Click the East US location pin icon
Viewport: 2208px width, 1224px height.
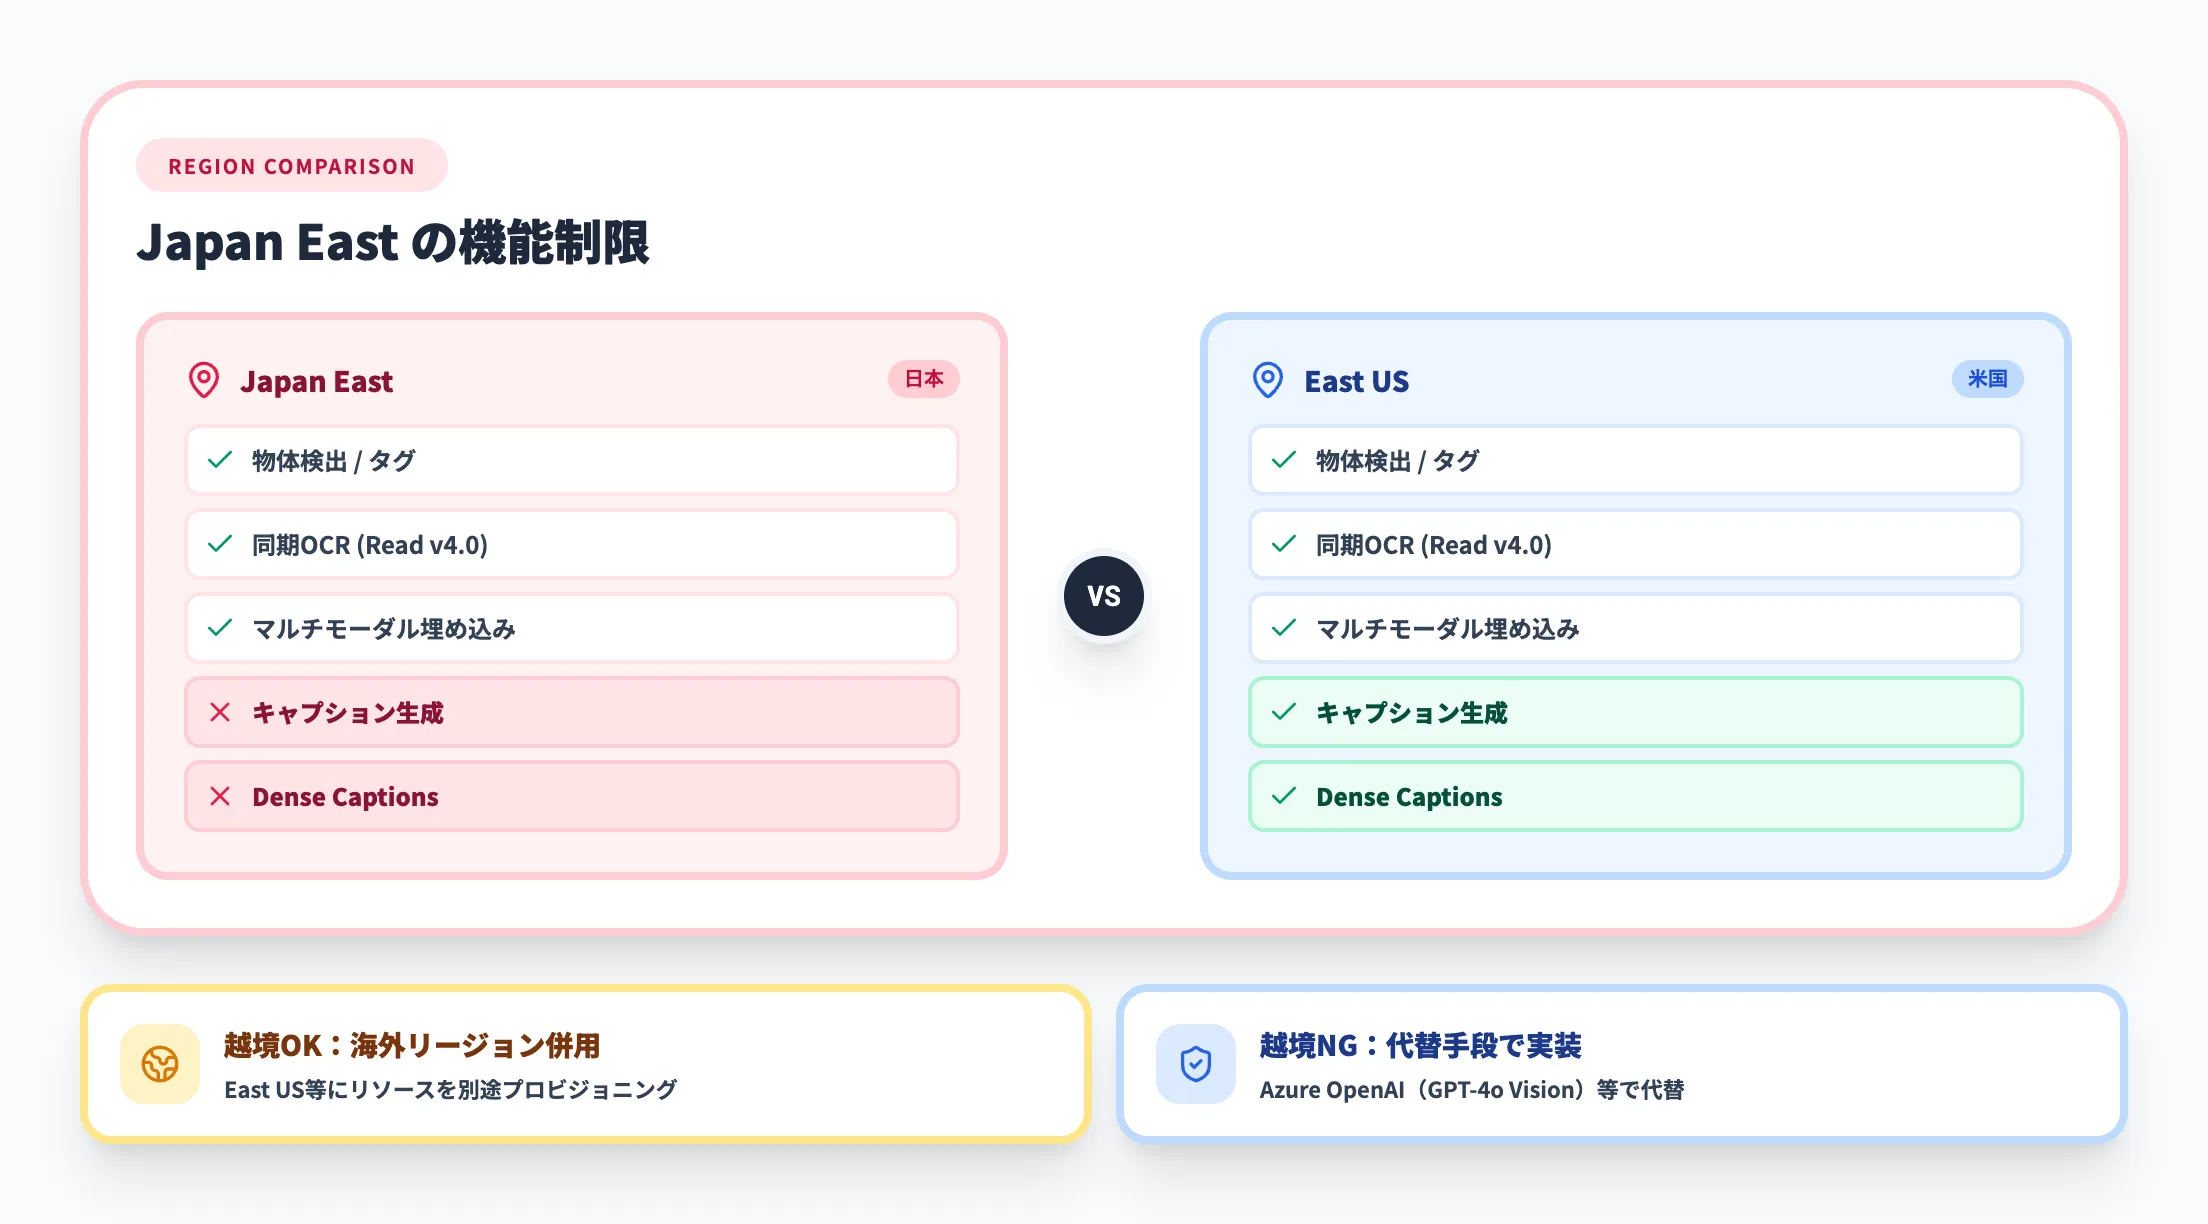(1268, 380)
